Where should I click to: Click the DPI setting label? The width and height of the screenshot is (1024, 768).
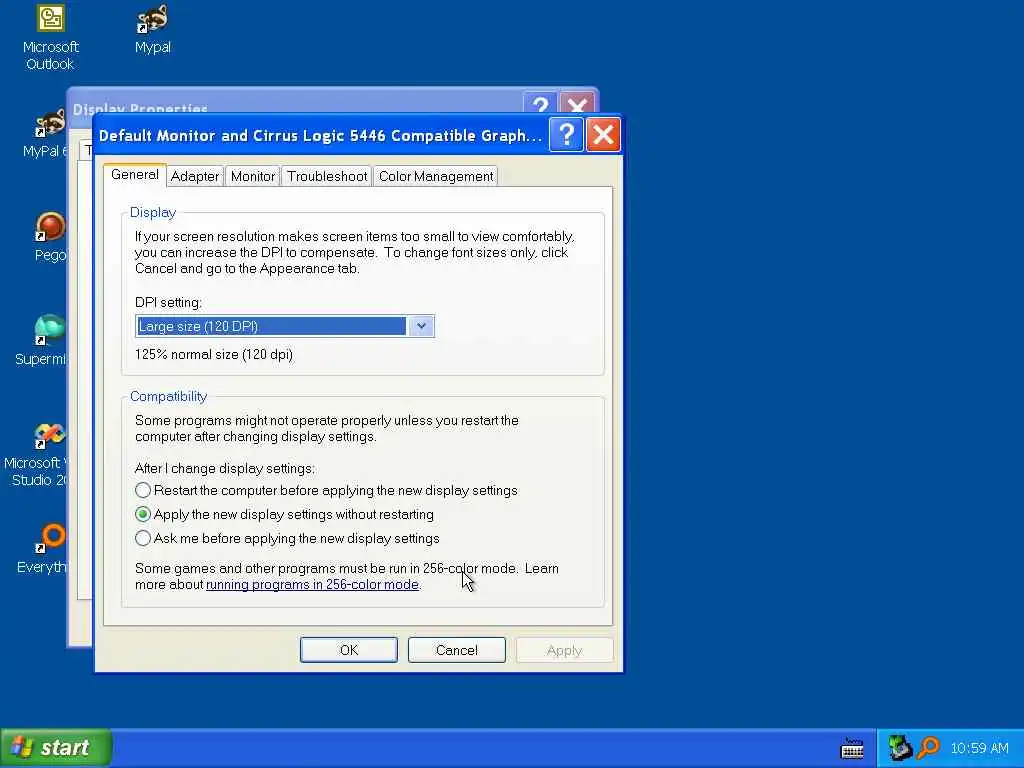(x=168, y=302)
